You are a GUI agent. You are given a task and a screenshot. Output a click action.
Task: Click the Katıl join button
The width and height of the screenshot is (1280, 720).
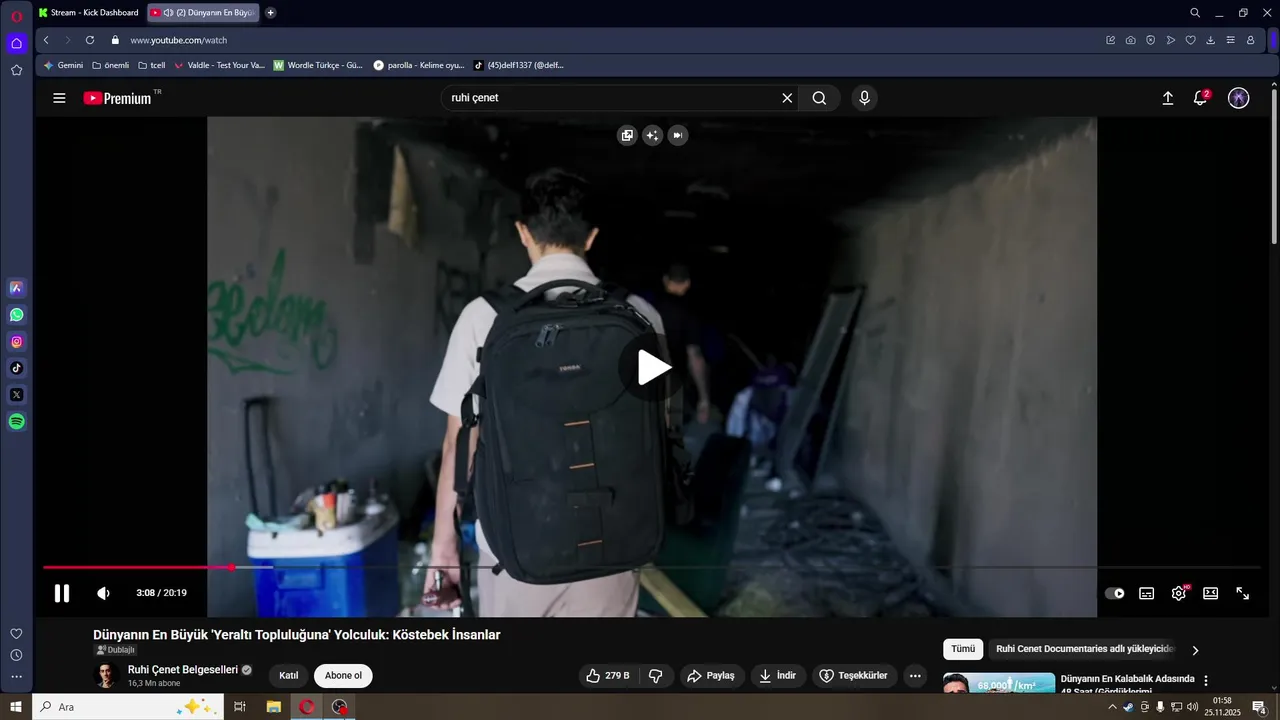pos(289,676)
